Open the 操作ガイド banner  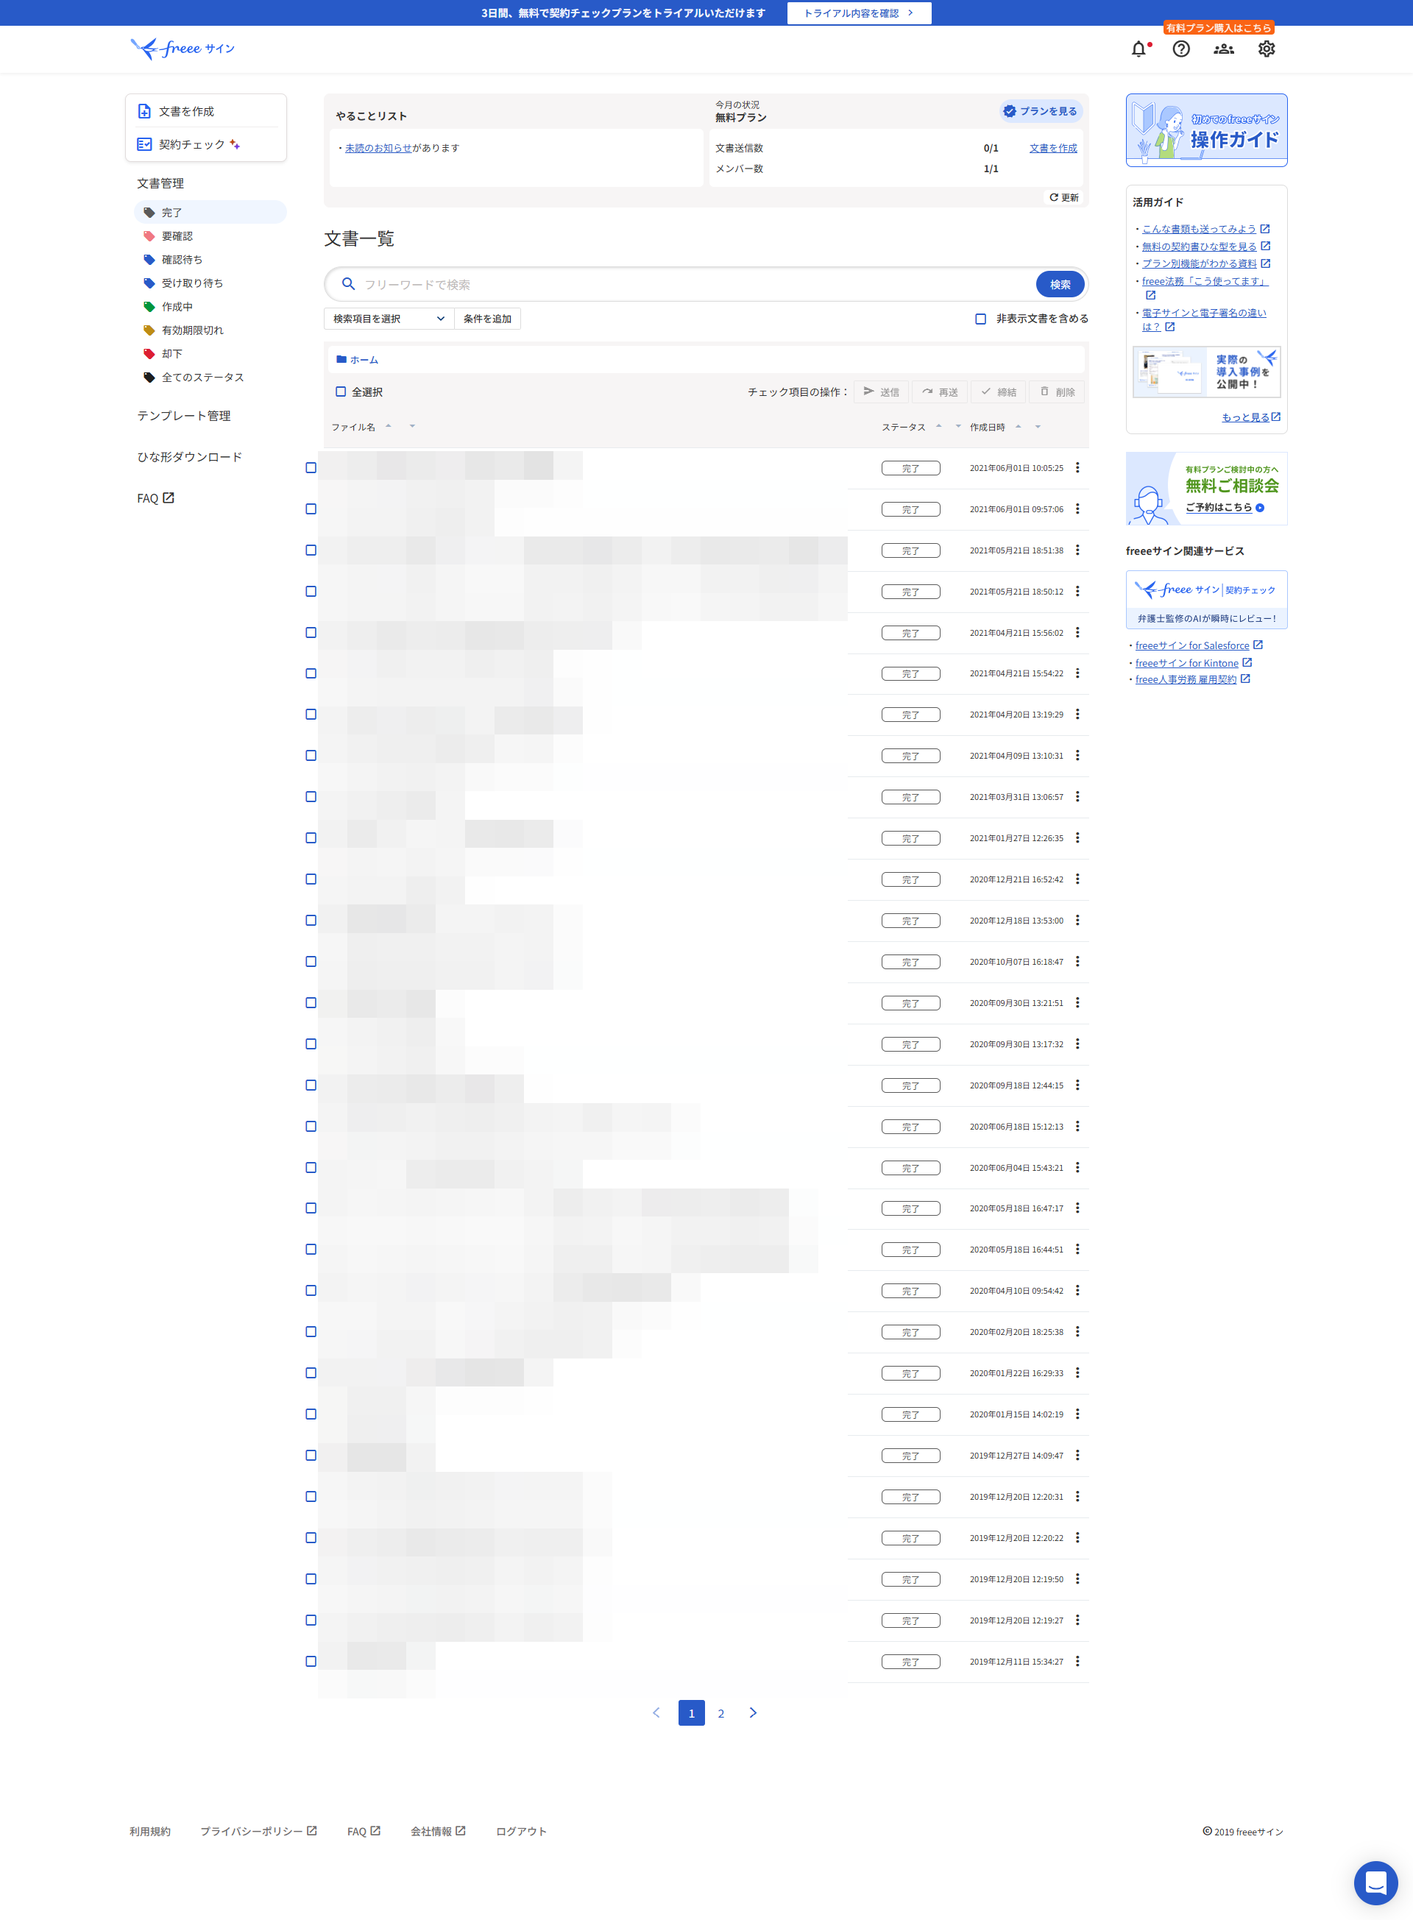point(1206,130)
